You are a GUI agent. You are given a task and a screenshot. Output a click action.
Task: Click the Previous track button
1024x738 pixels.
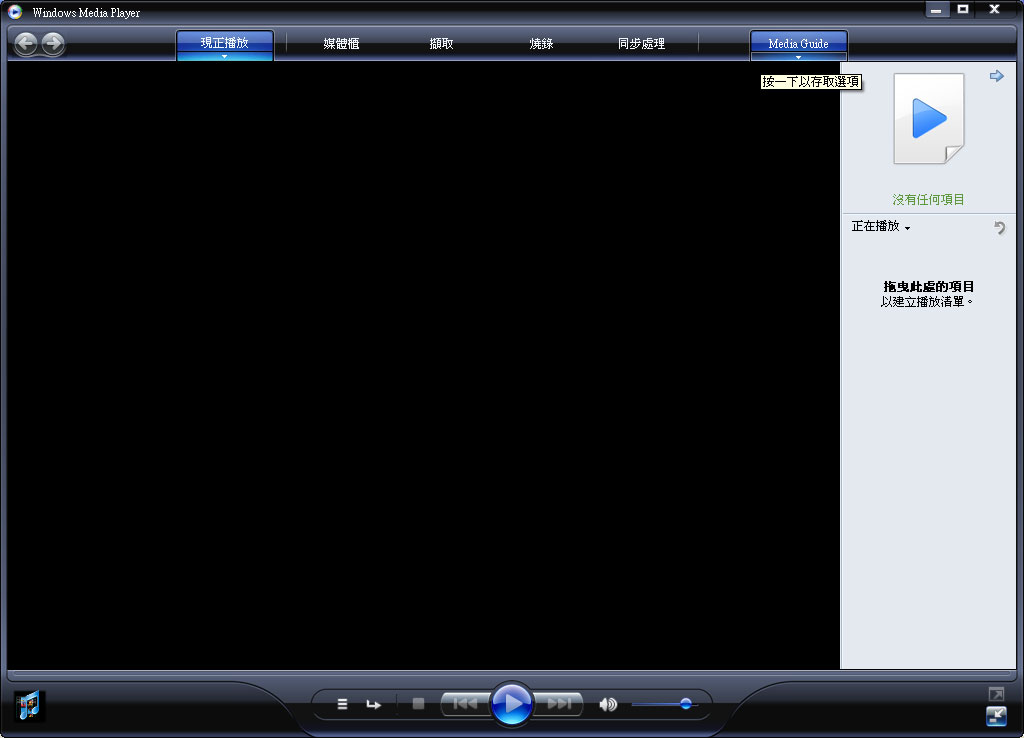[x=465, y=703]
